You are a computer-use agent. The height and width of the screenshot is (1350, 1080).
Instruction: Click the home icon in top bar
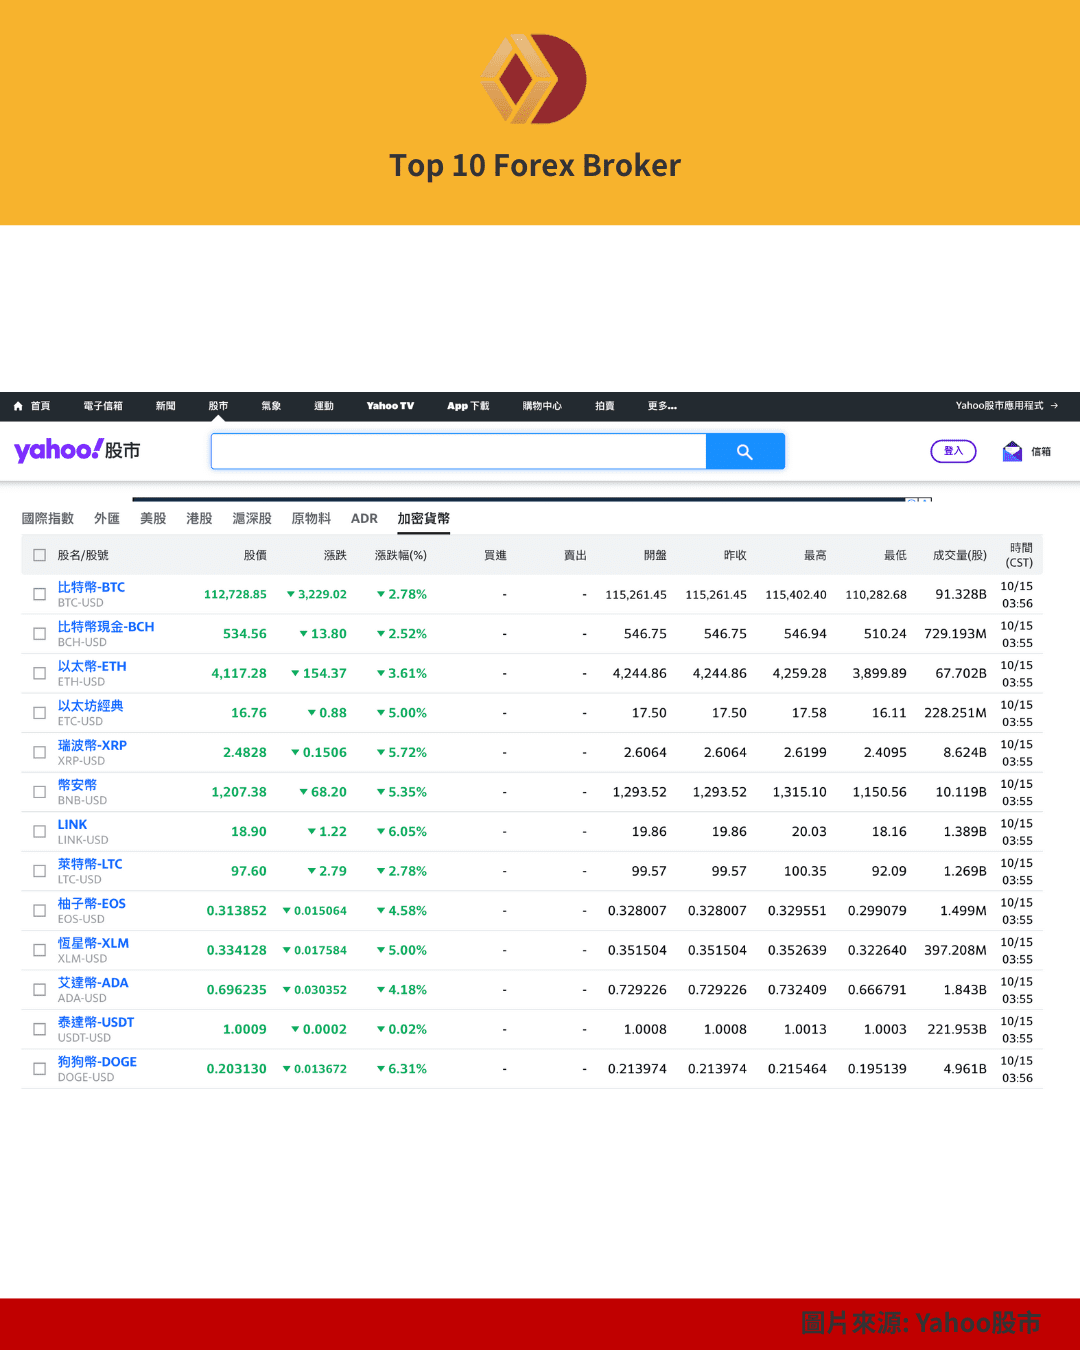[x=18, y=406]
